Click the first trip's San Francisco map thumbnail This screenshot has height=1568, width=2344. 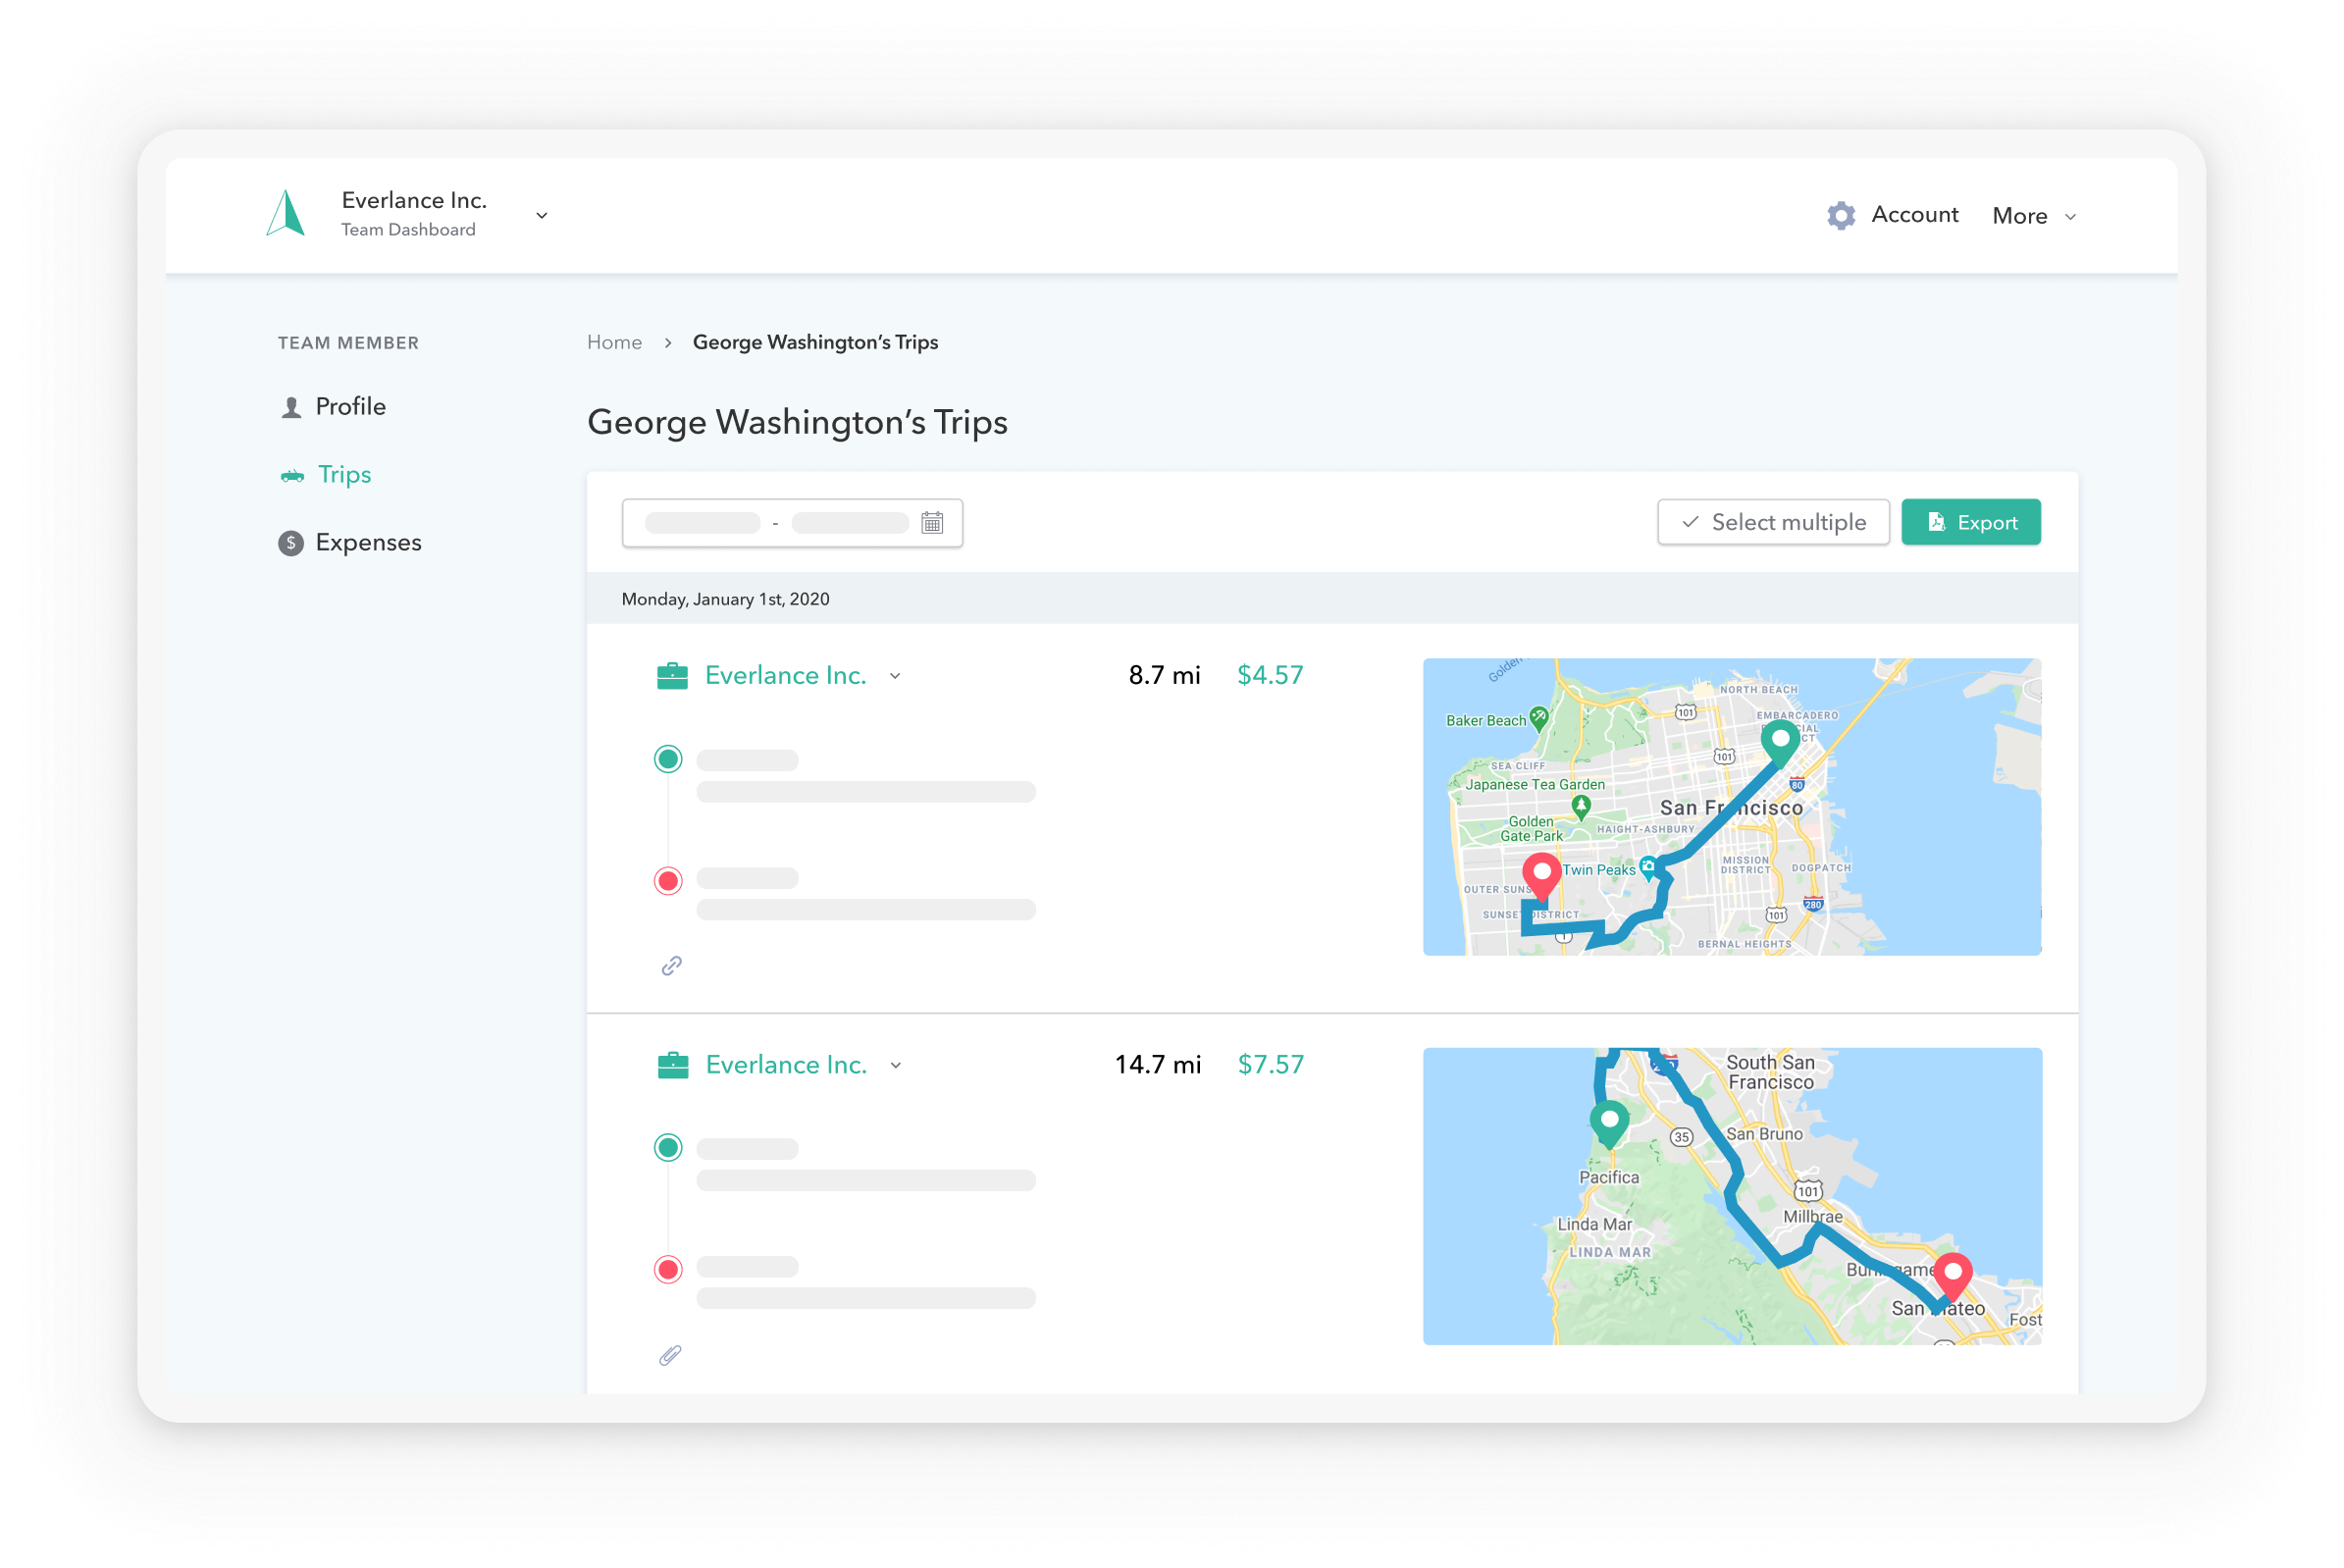click(x=1733, y=807)
